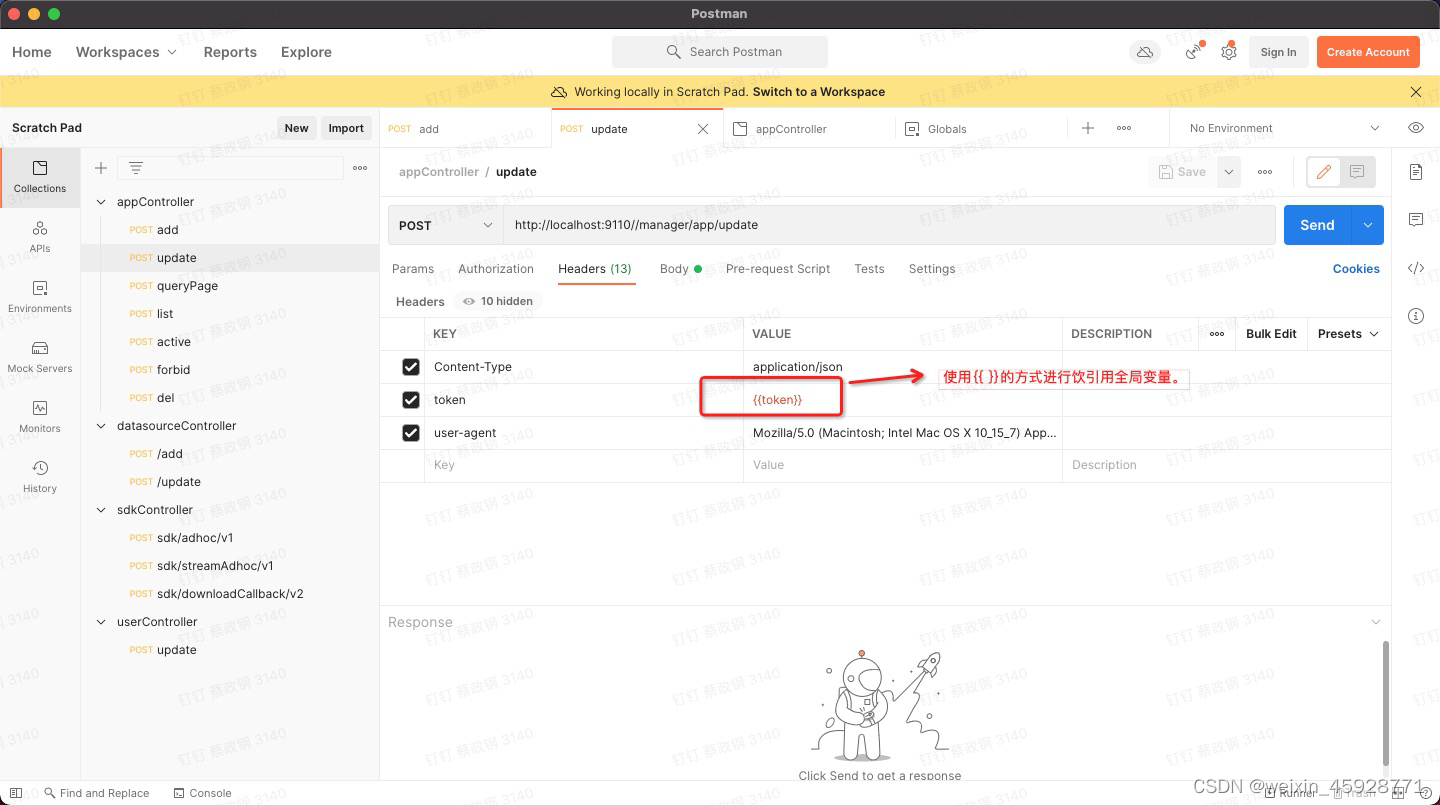Click the Sign In button
The width and height of the screenshot is (1440, 805).
pyautogui.click(x=1278, y=52)
